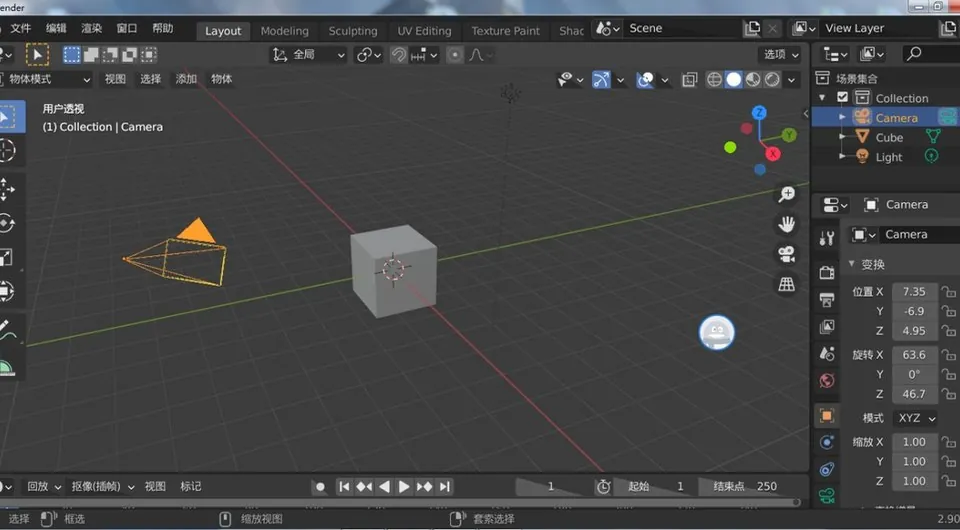Viewport: 960px width, 530px height.
Task: Open the World properties globe tab
Action: coord(827,381)
